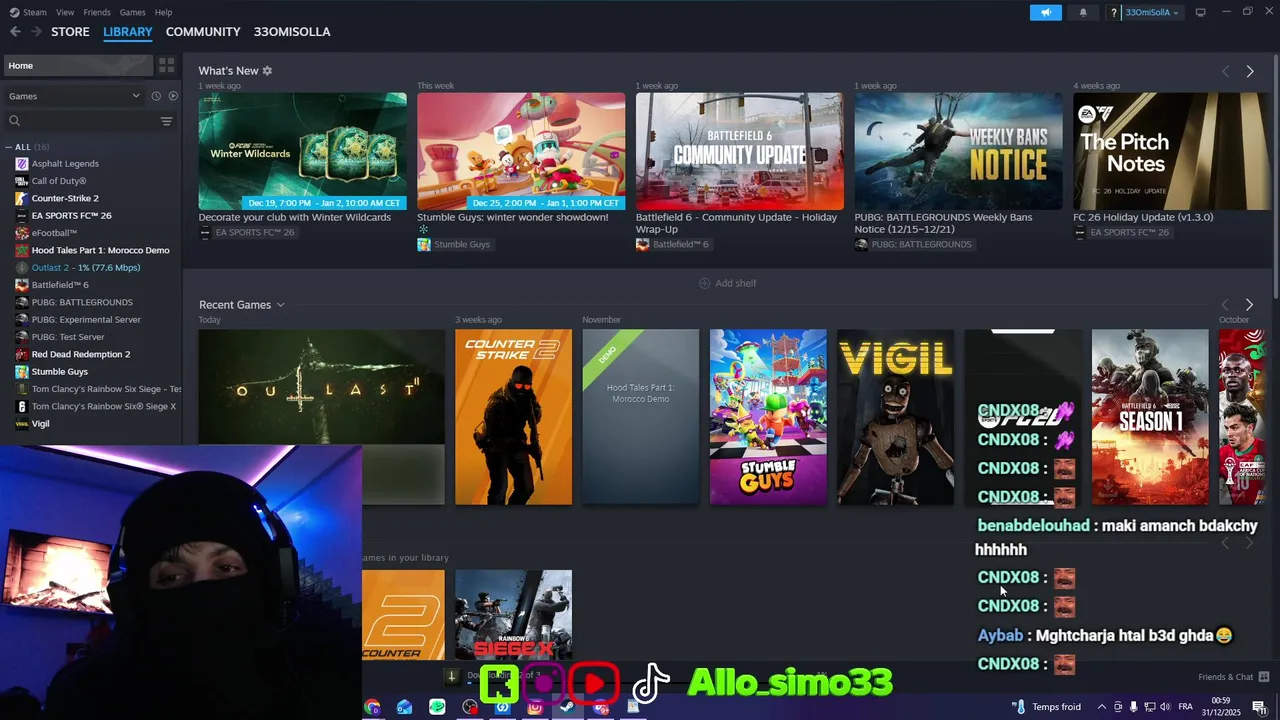
Task: Open the Games menu
Action: point(132,12)
